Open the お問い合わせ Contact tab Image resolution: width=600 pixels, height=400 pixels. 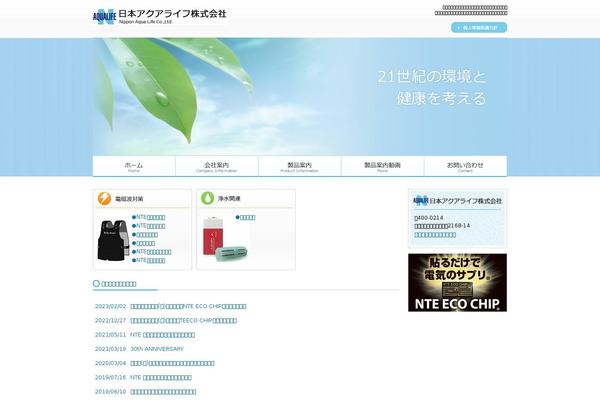tap(465, 166)
